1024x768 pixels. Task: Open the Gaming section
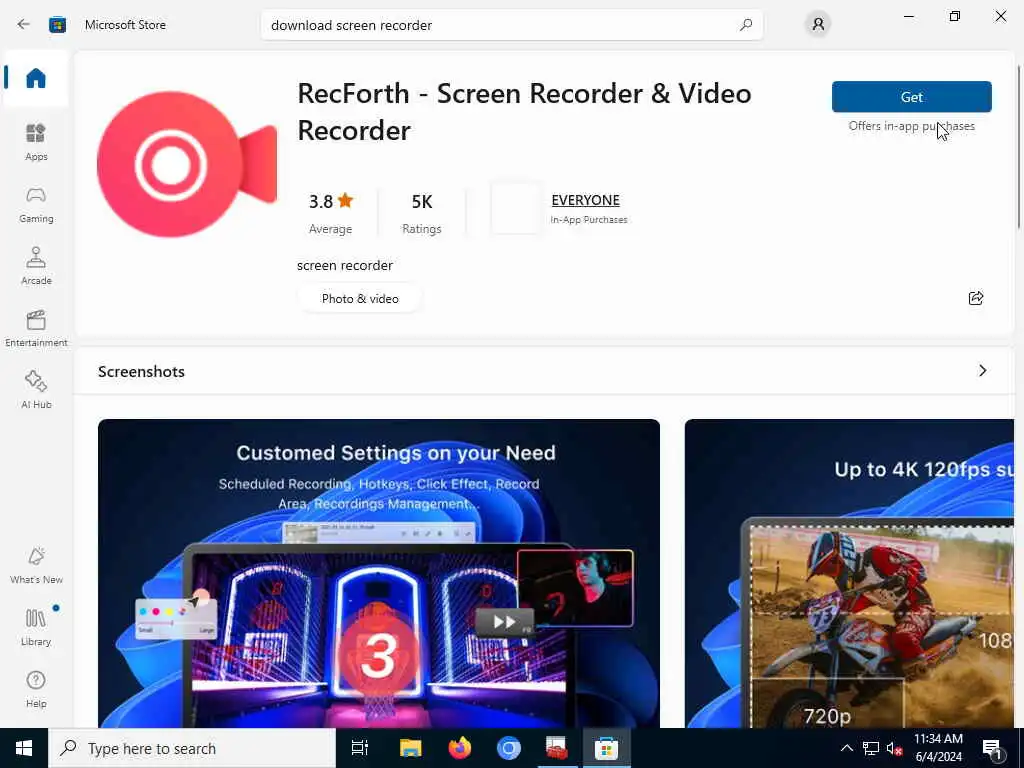pos(36,204)
